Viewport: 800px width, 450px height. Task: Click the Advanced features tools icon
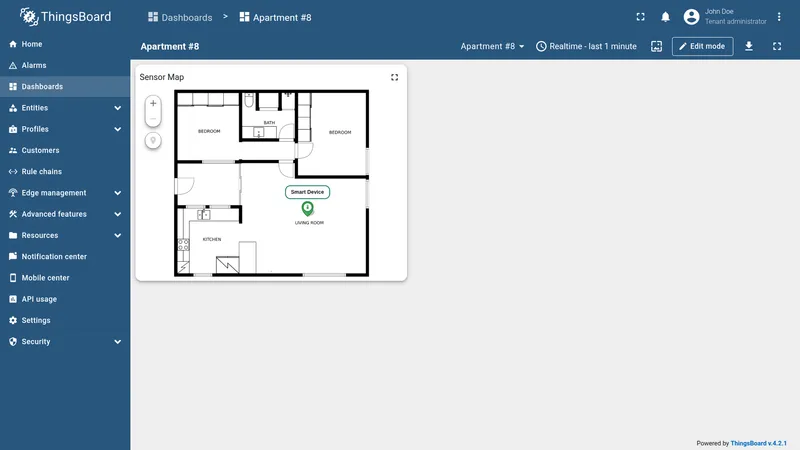(x=13, y=214)
